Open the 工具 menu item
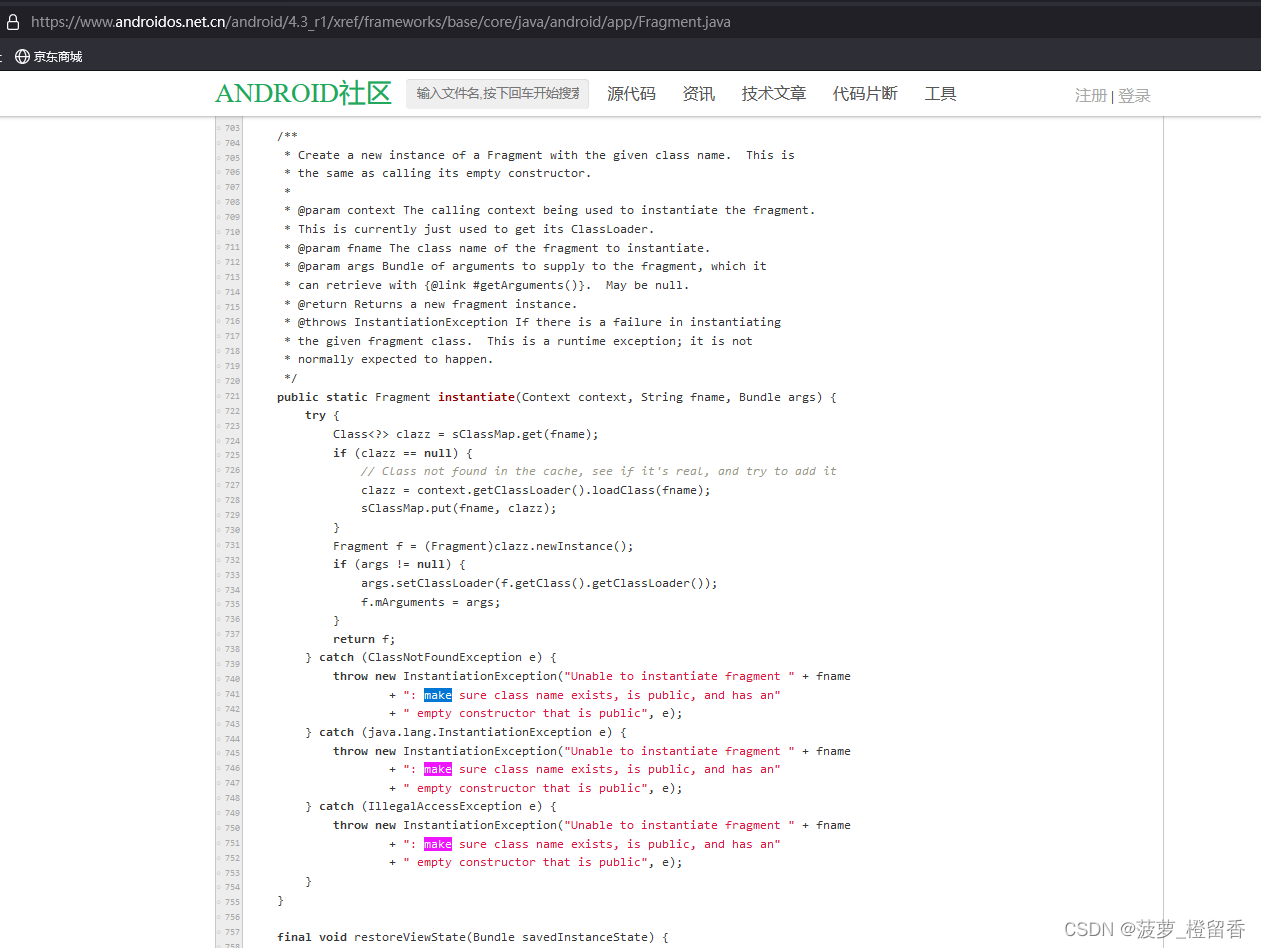This screenshot has width=1261, height=948. [x=940, y=93]
